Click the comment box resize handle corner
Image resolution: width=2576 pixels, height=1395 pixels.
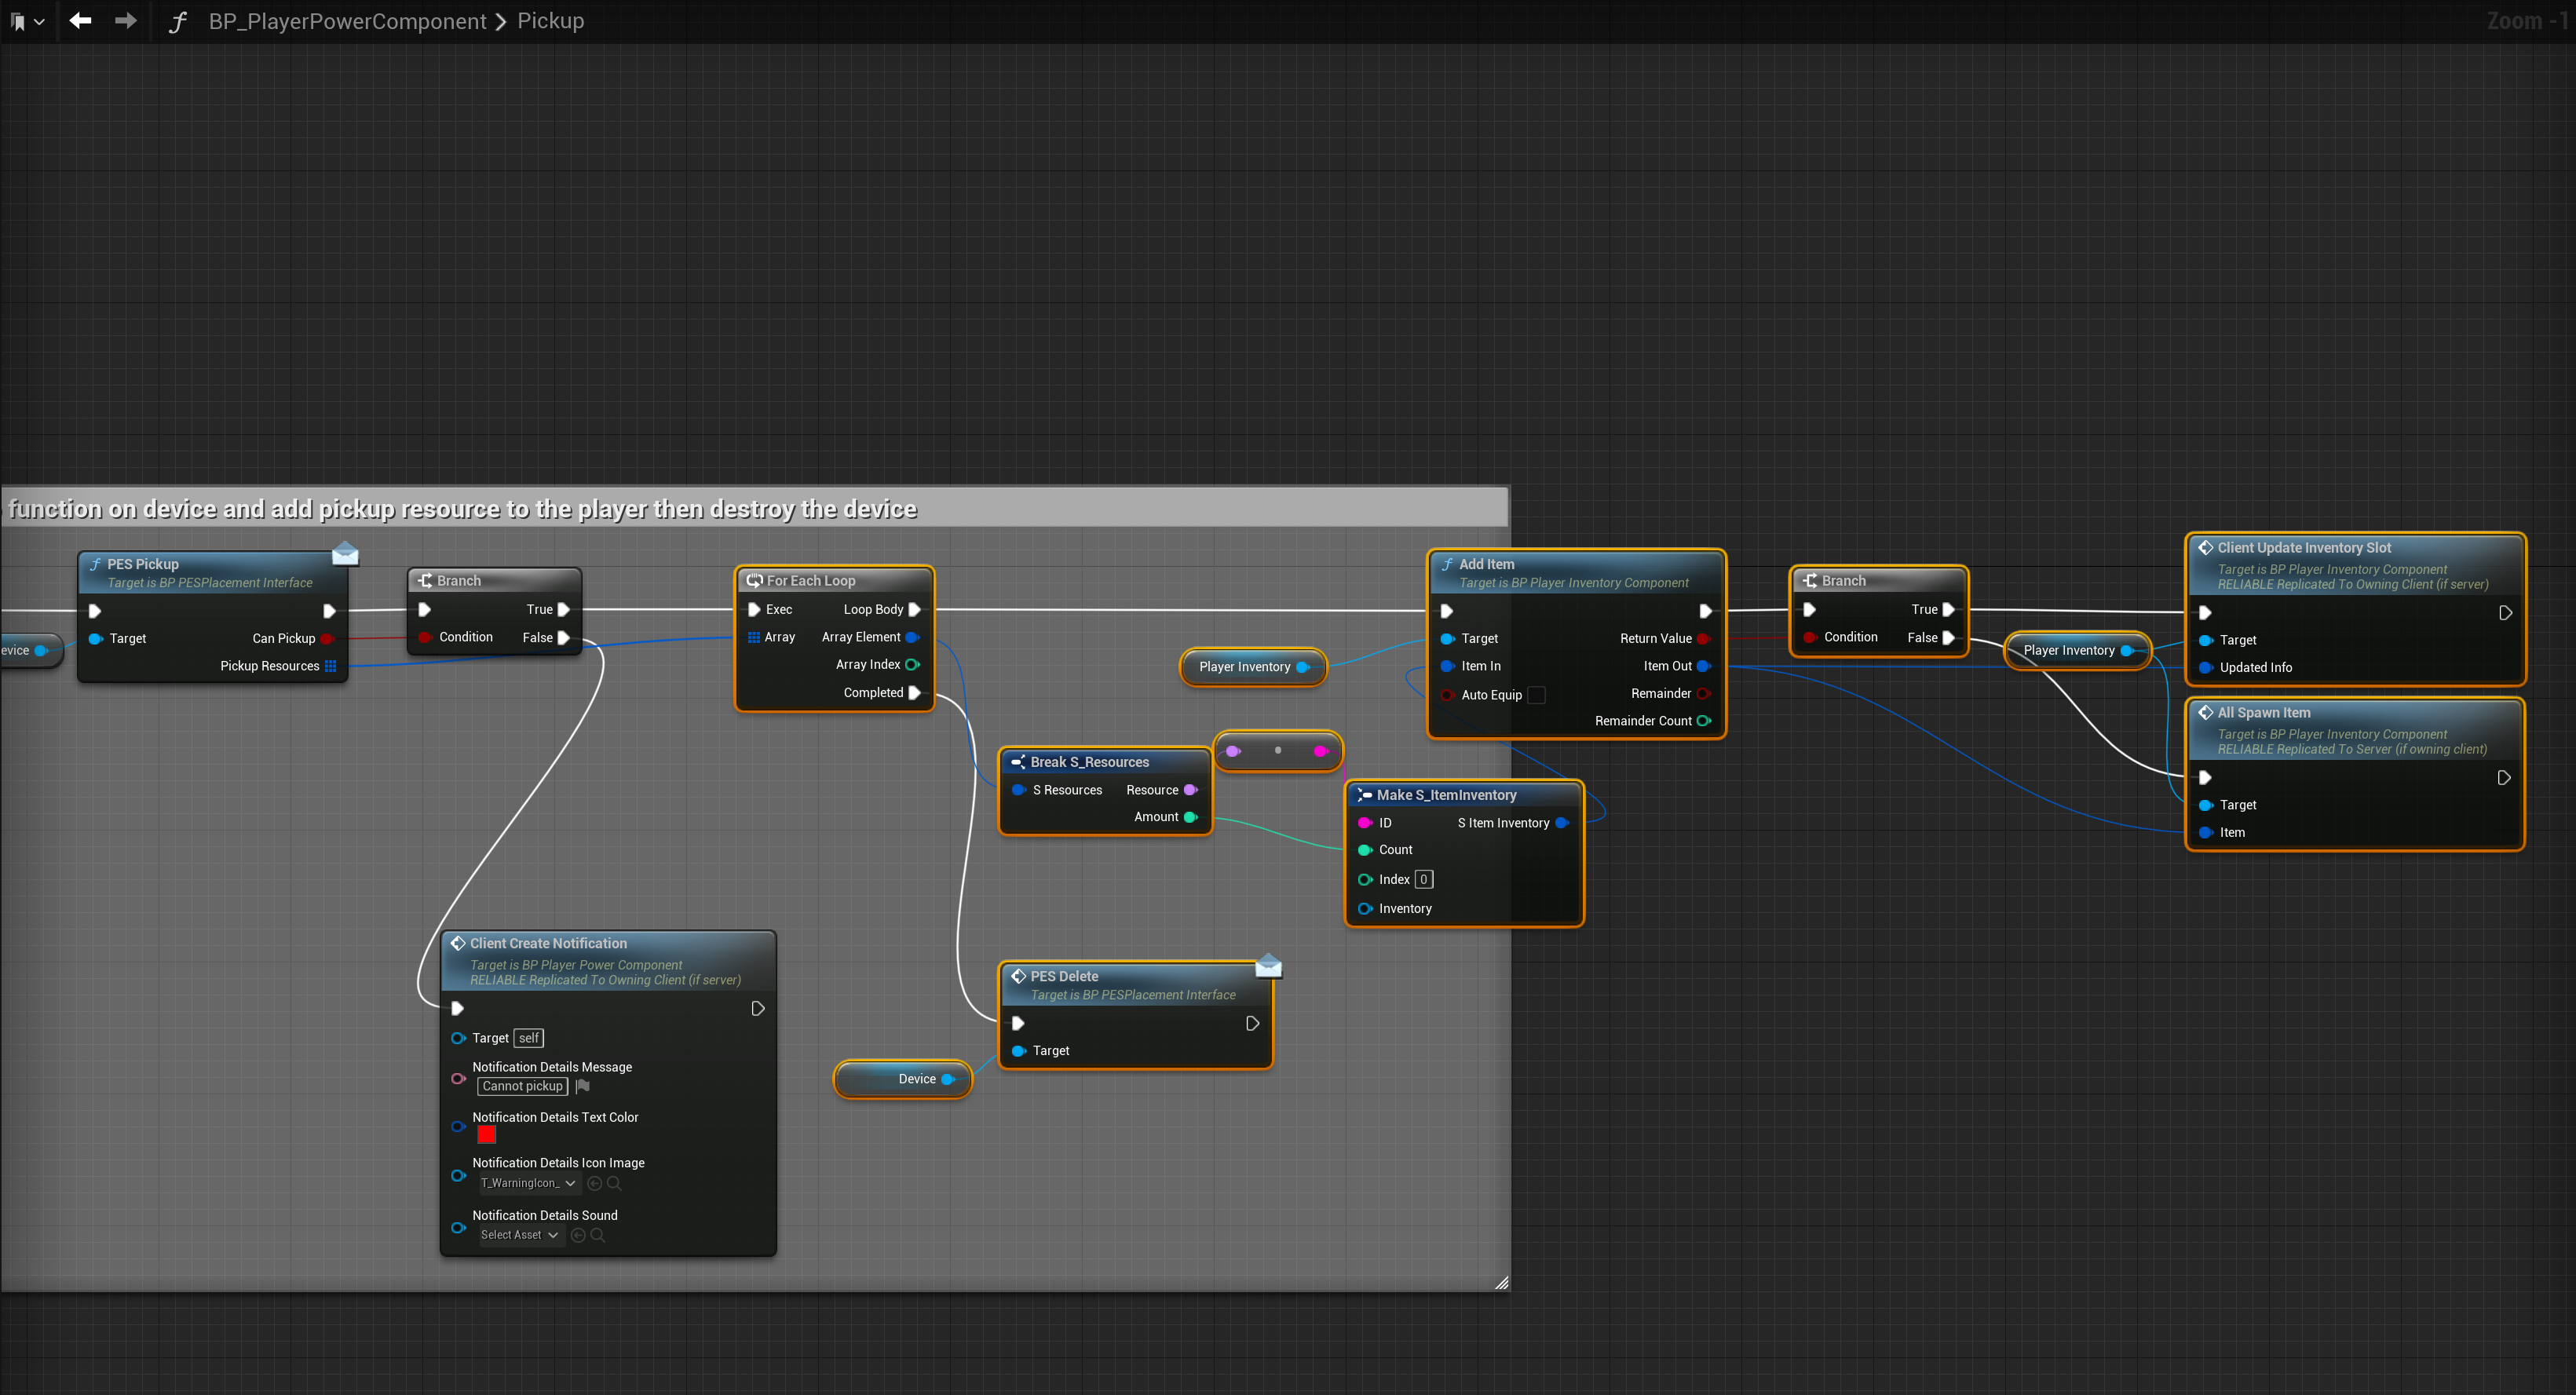pos(1501,1283)
